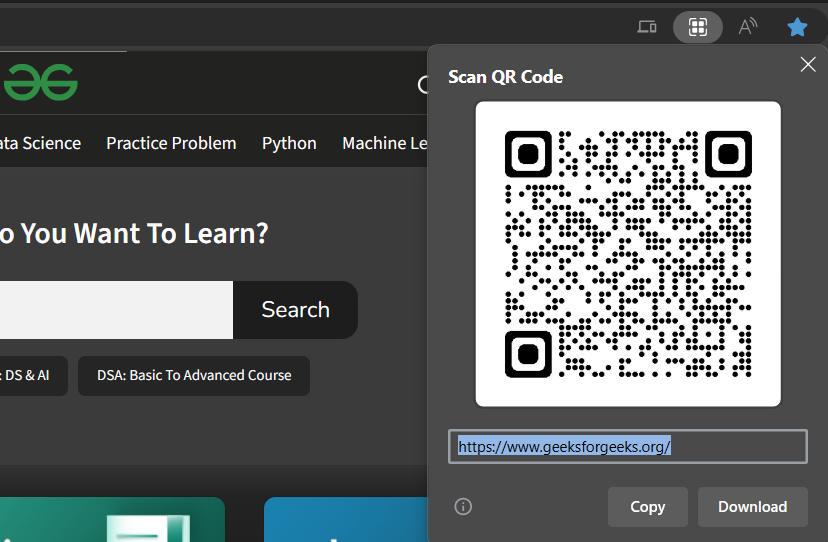Viewport: 828px width, 542px height.
Task: Open the Python menu item
Action: pos(289,143)
